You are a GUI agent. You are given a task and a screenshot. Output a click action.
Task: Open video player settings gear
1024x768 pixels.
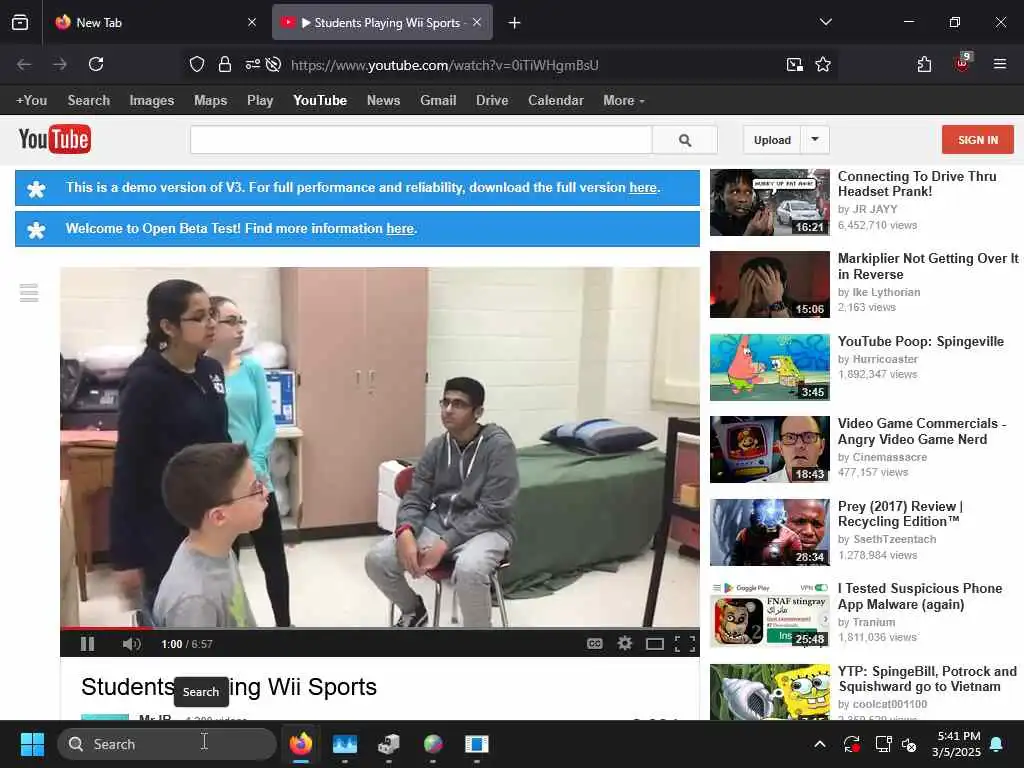pyautogui.click(x=625, y=644)
